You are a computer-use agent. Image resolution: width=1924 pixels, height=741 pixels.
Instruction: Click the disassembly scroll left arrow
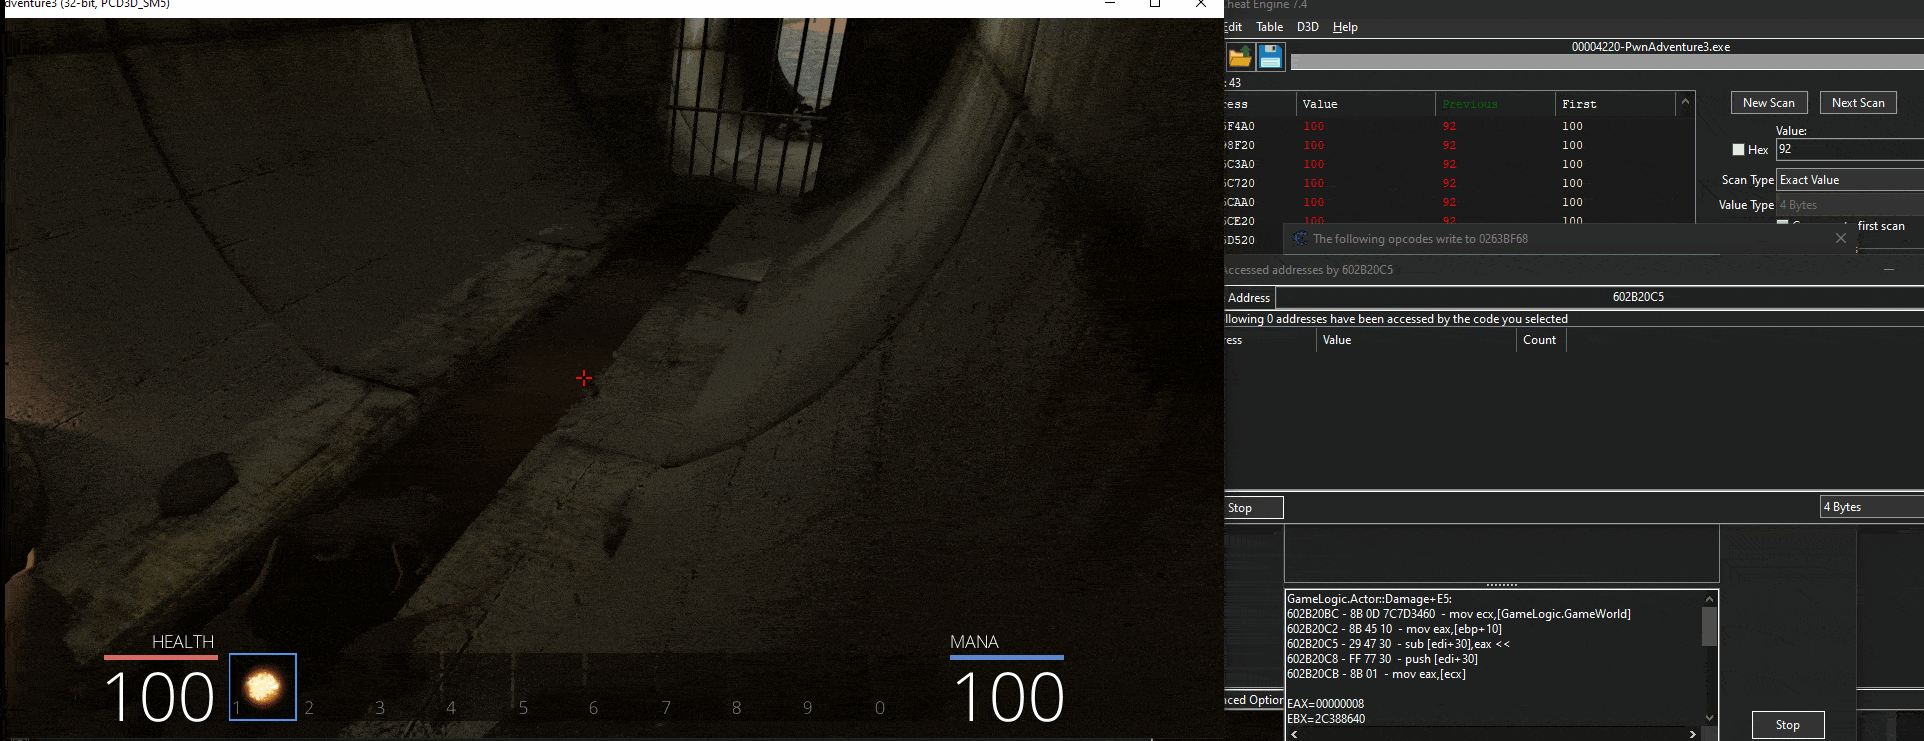[1294, 734]
